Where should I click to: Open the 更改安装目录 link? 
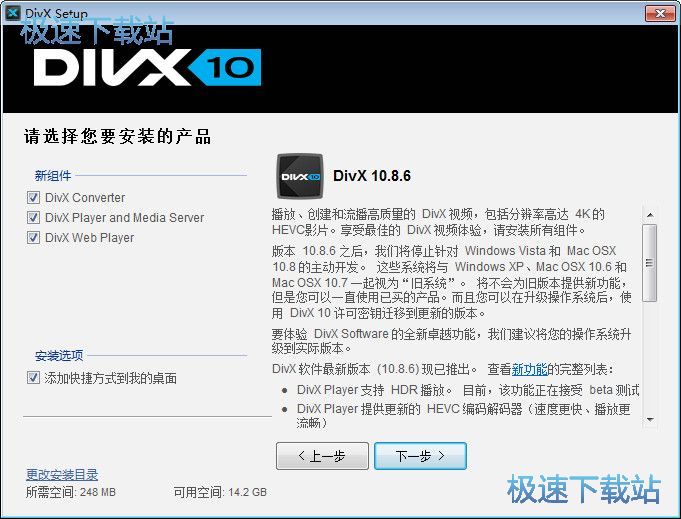(62, 475)
